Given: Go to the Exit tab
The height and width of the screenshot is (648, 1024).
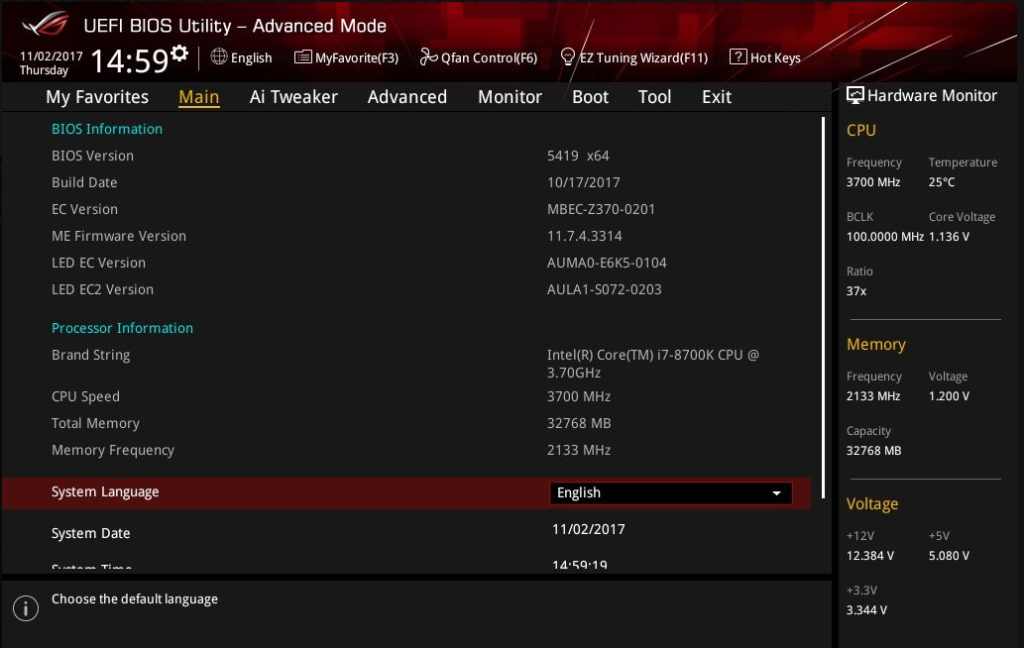Looking at the screenshot, I should 716,97.
